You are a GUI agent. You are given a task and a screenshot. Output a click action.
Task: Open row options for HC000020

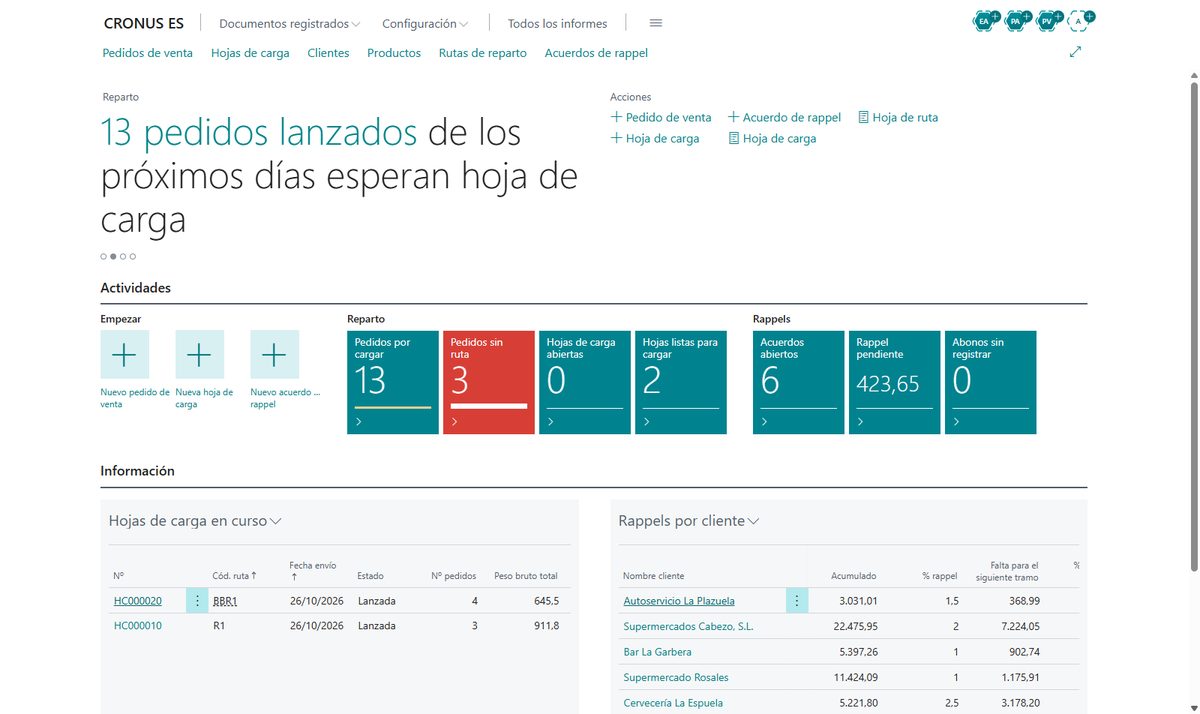197,601
